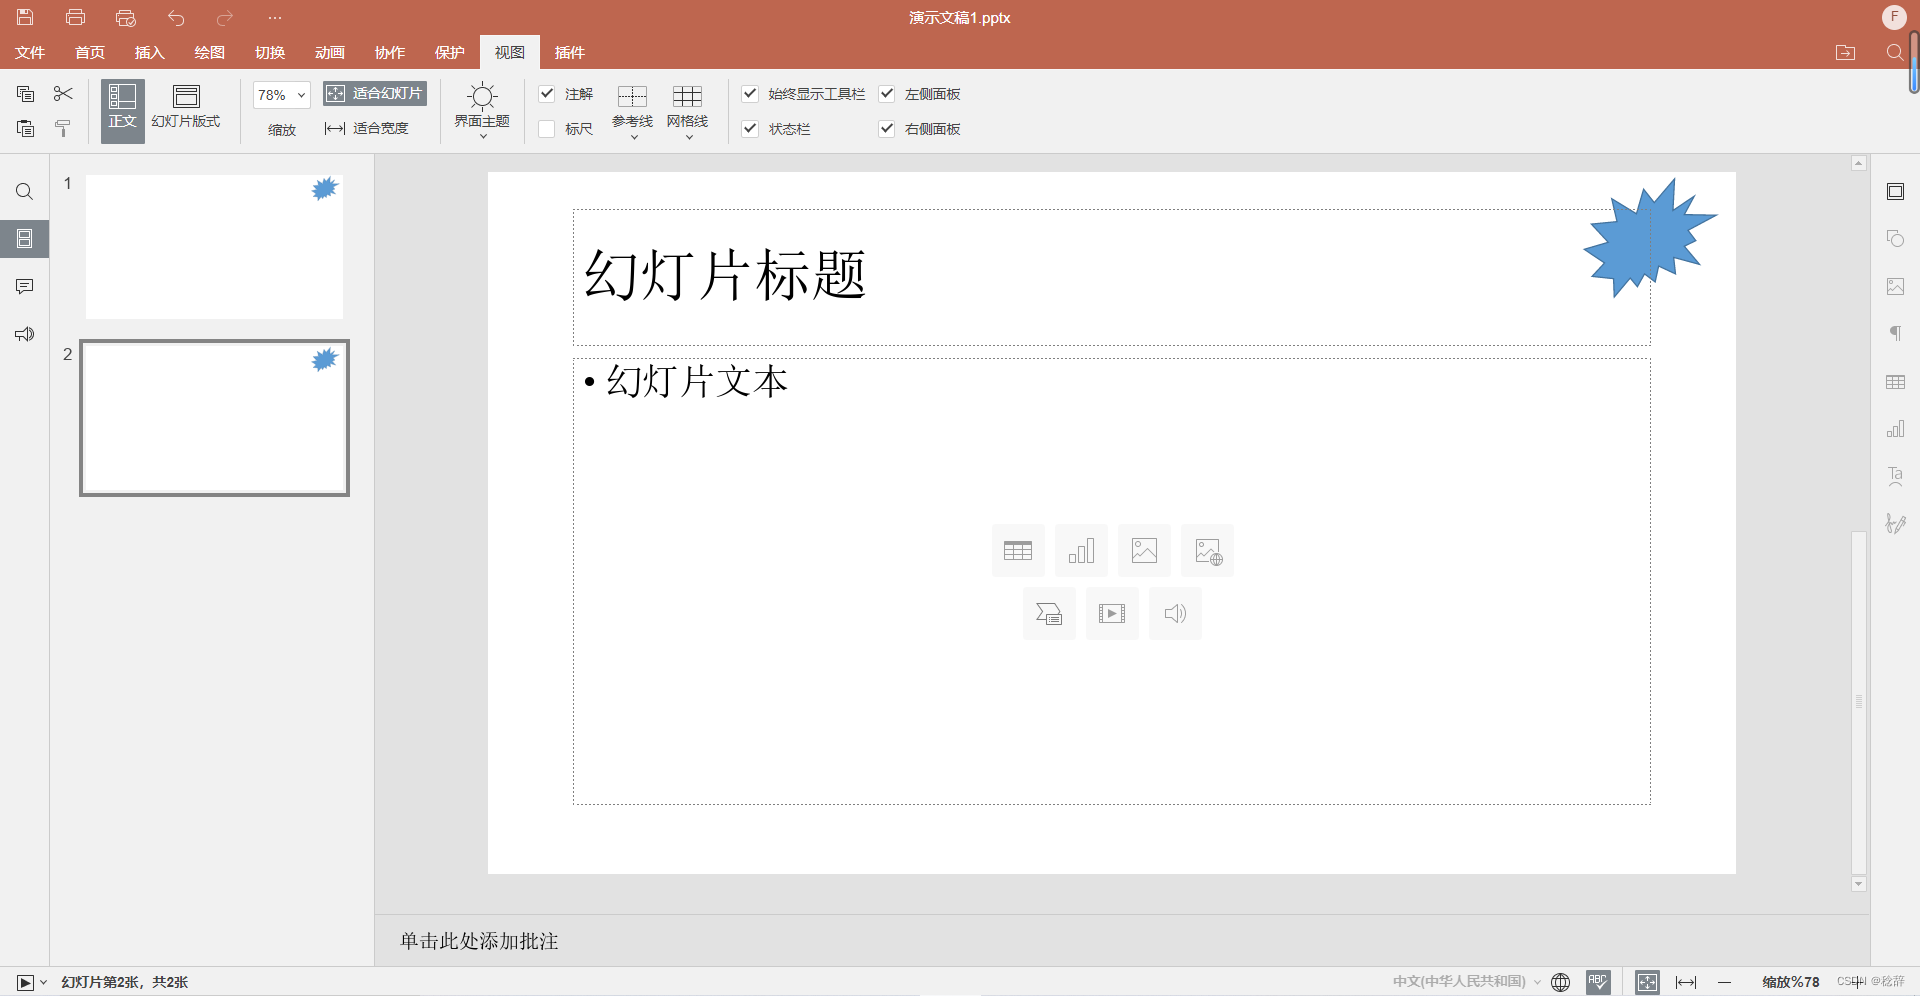This screenshot has height=996, width=1920.
Task: Switch to the 绘图 tab
Action: click(210, 52)
